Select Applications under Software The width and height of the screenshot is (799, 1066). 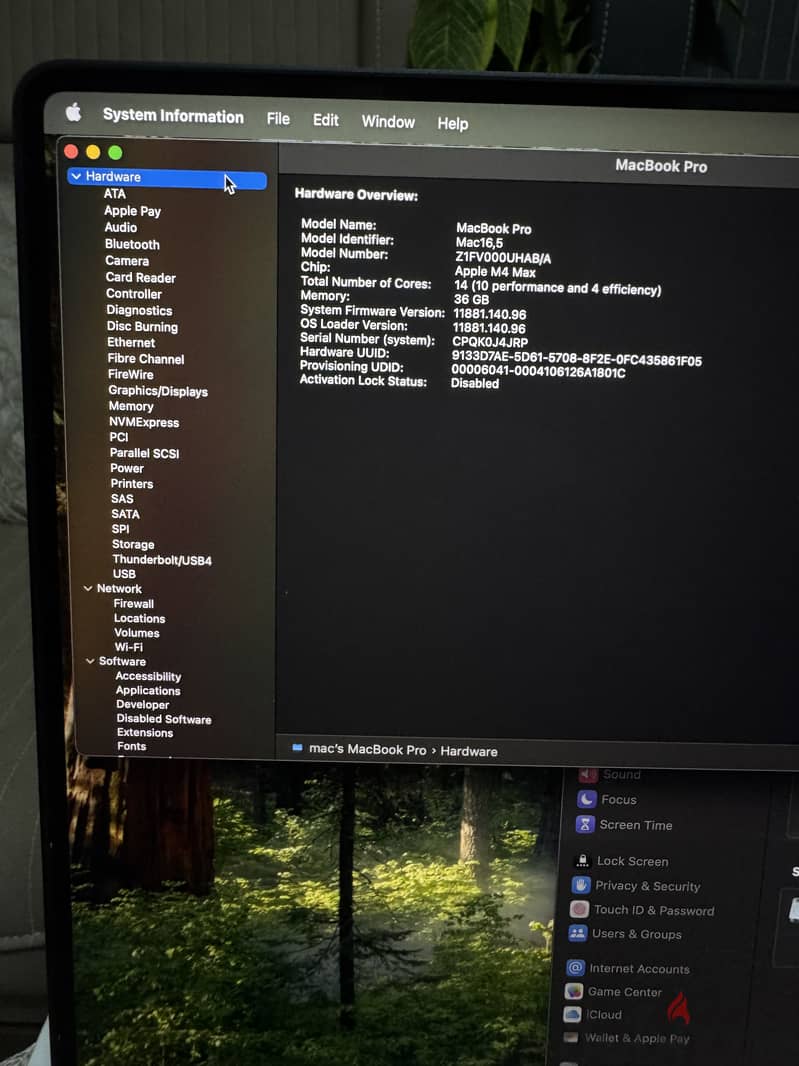148,691
